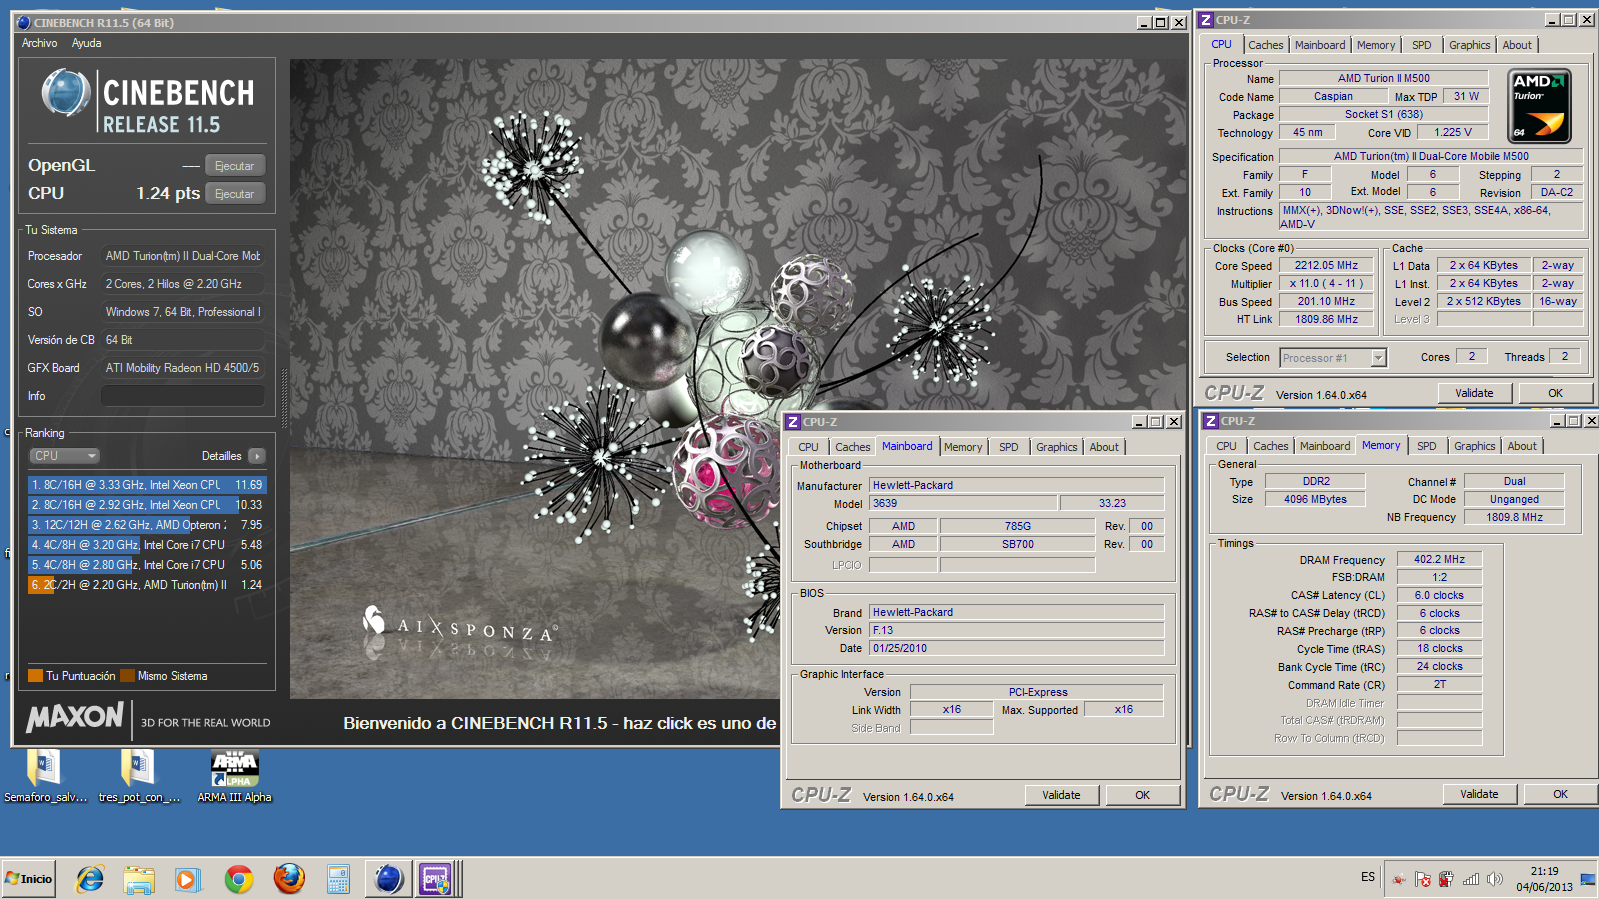Screen dimensions: 1599x899
Task: Open Memory tab in Mainboard CPU-Z window
Action: tap(963, 447)
